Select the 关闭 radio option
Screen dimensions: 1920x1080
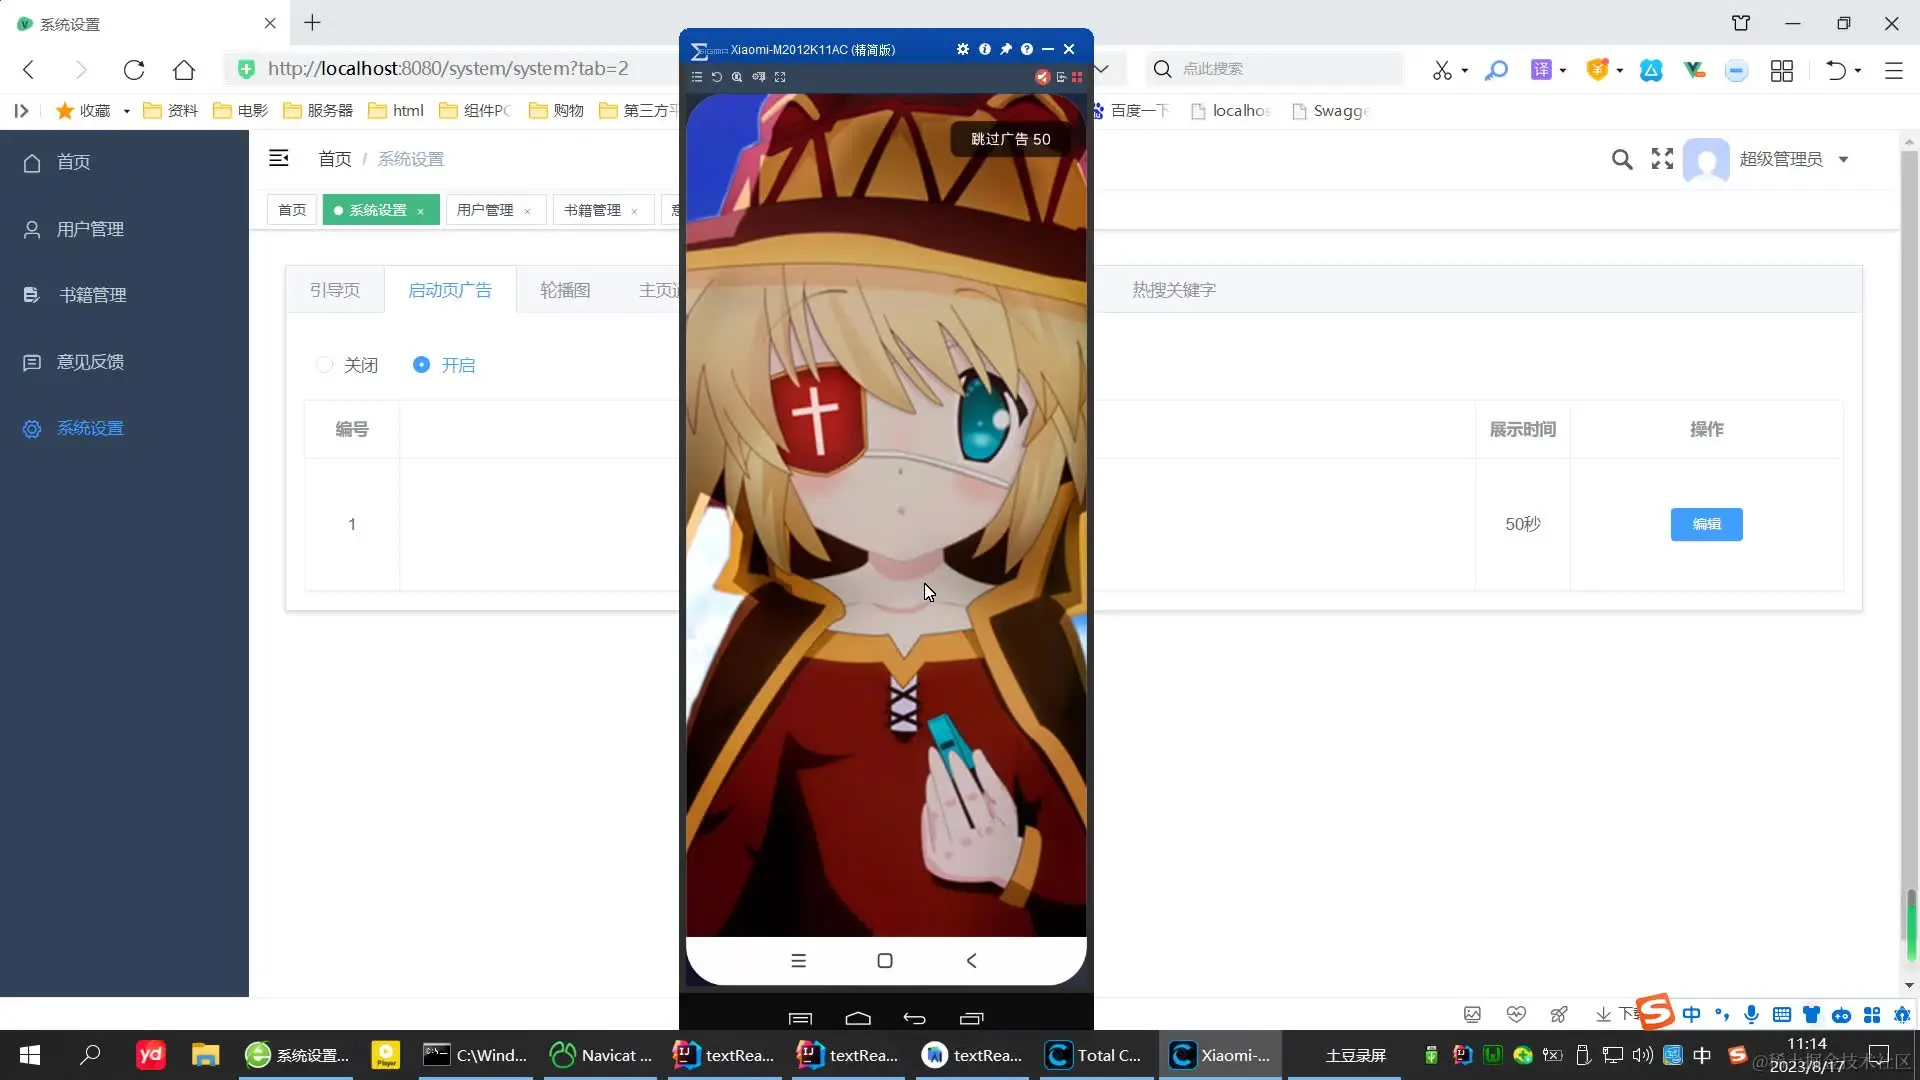click(325, 365)
